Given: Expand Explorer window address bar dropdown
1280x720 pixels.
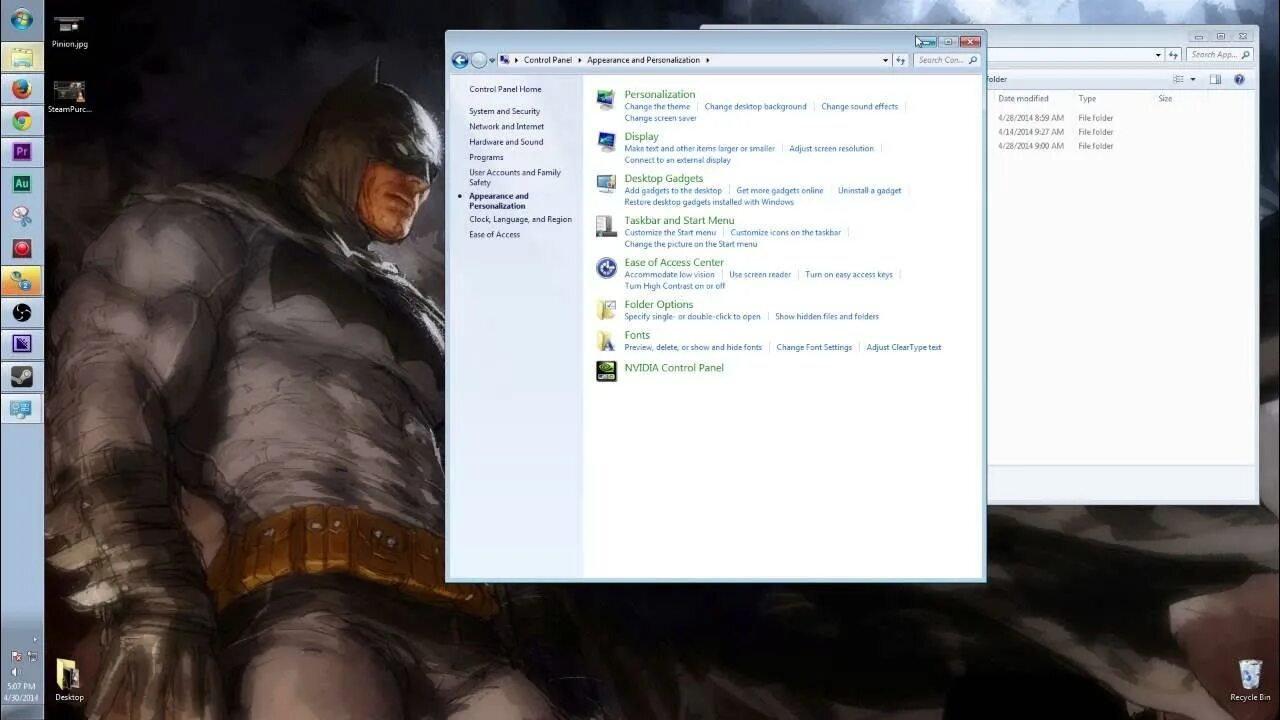Looking at the screenshot, I should coord(1159,55).
